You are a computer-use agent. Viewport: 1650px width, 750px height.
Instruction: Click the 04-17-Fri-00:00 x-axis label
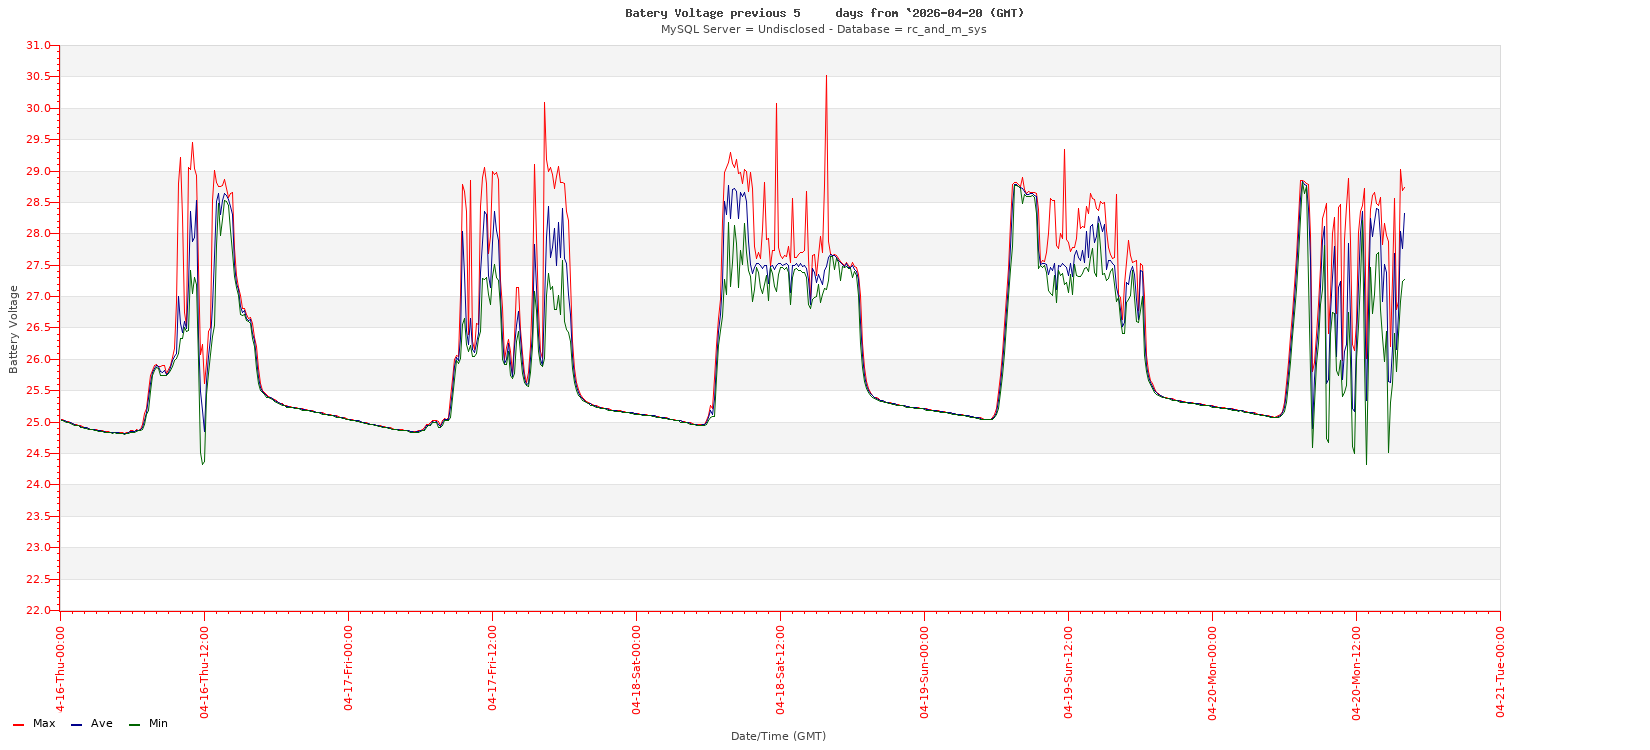348,668
